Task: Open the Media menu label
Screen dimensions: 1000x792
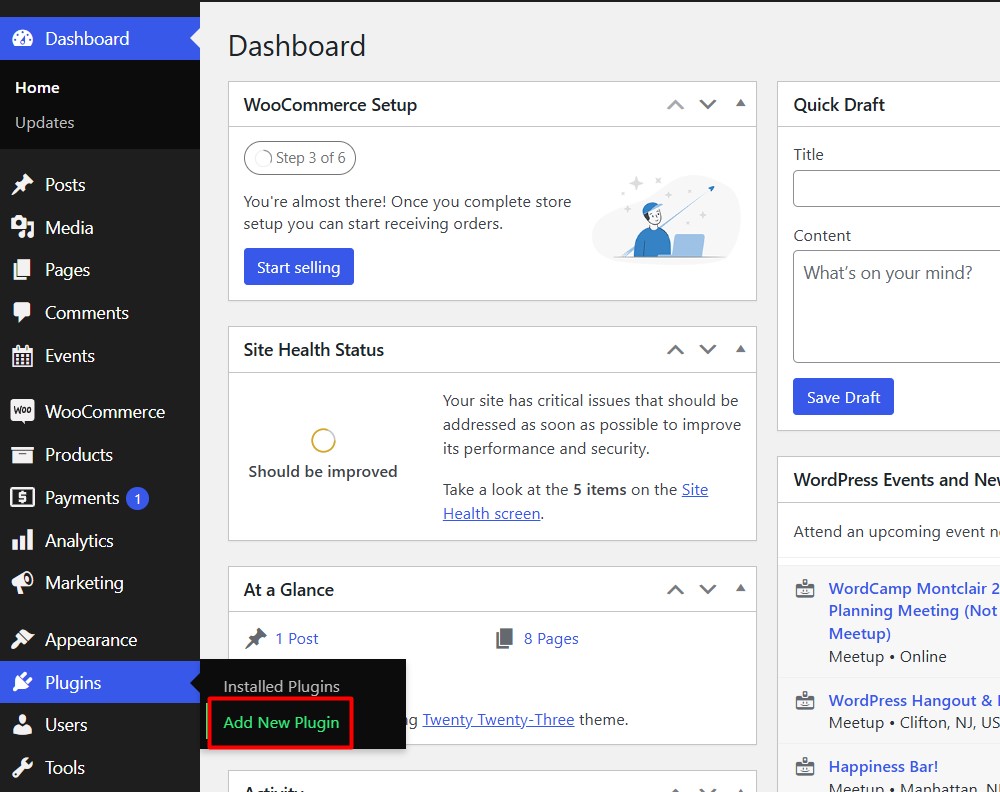Action: (x=69, y=228)
